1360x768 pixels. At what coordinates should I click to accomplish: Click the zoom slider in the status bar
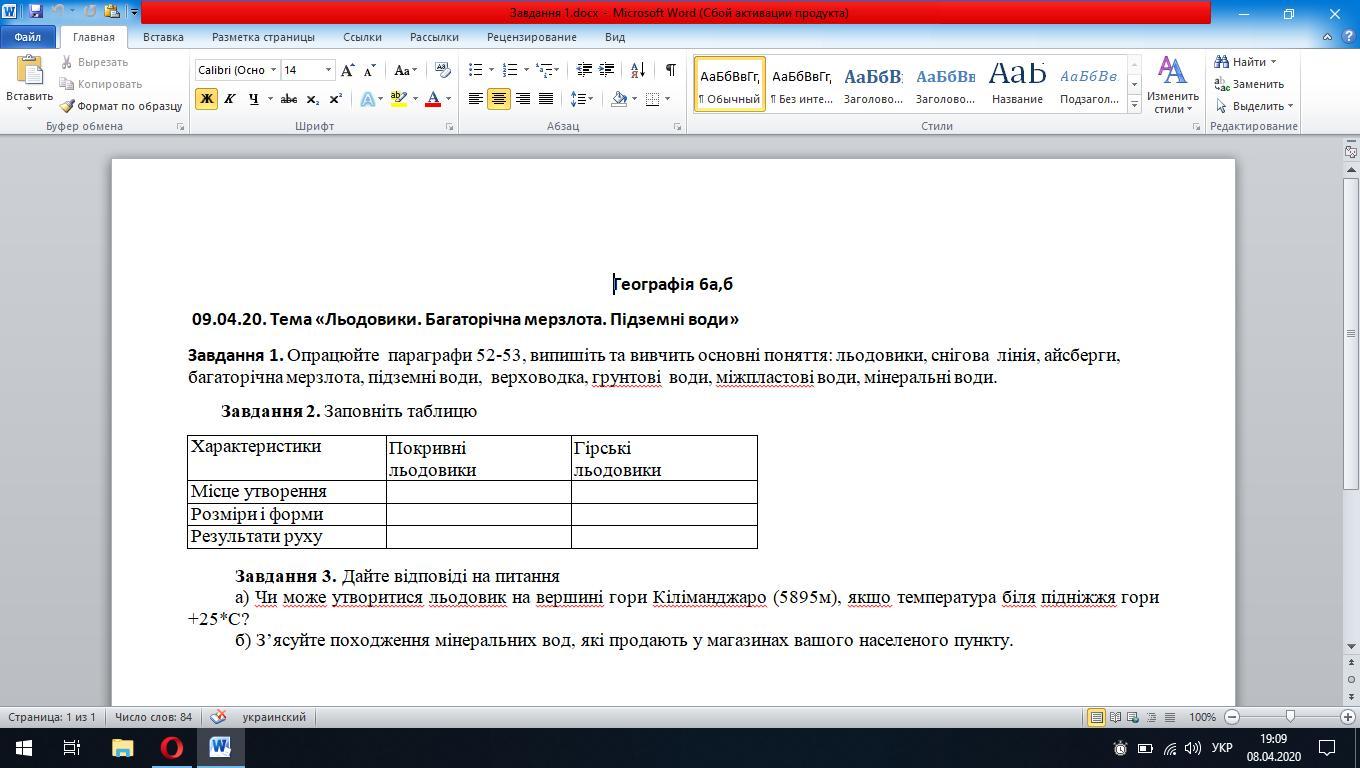point(1290,717)
